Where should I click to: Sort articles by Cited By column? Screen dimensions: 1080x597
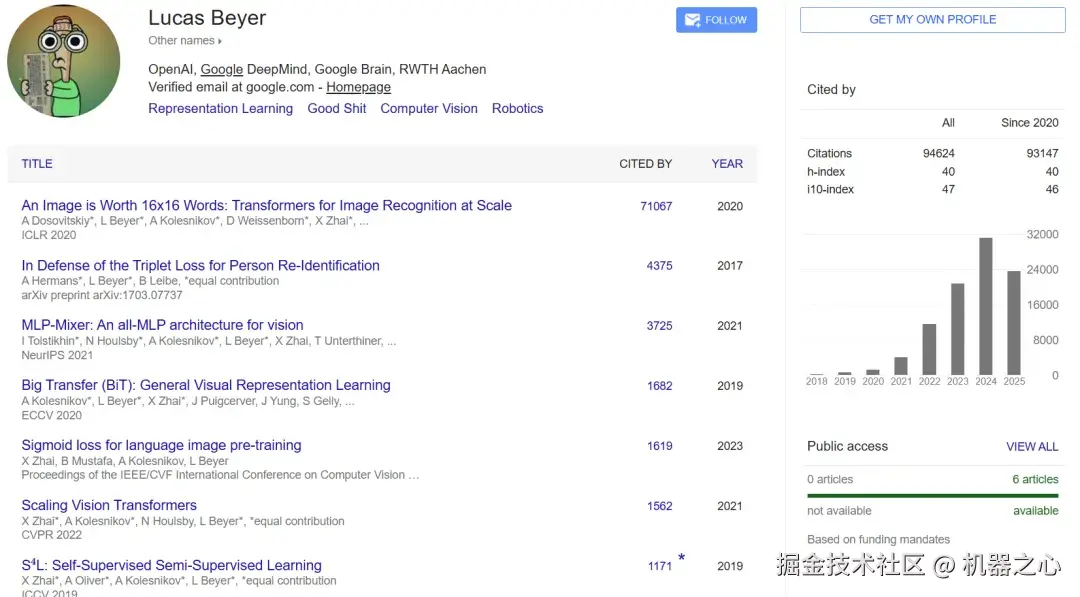point(645,163)
